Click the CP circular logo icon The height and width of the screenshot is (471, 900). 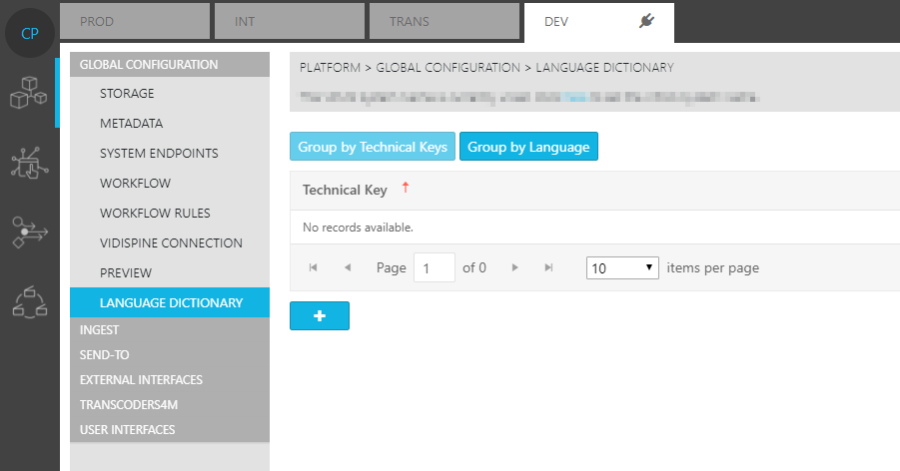(x=29, y=33)
